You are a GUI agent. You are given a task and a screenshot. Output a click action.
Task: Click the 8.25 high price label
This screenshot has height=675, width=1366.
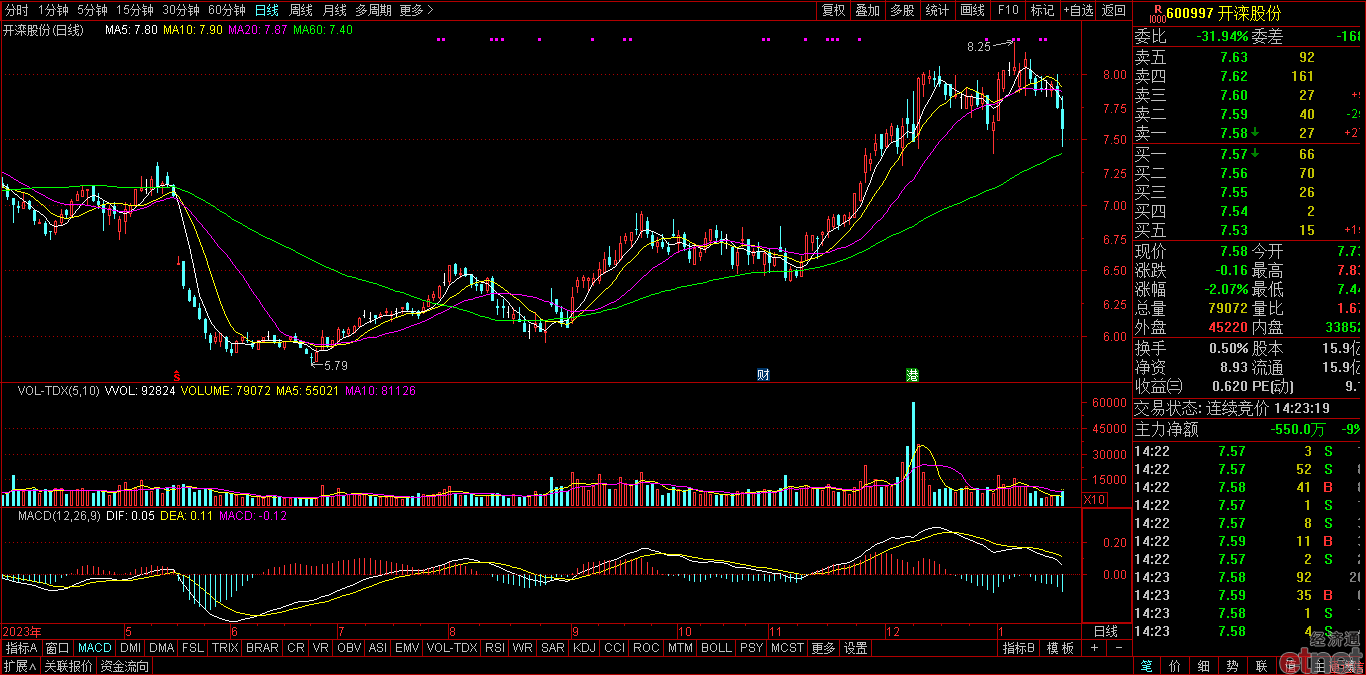[978, 46]
